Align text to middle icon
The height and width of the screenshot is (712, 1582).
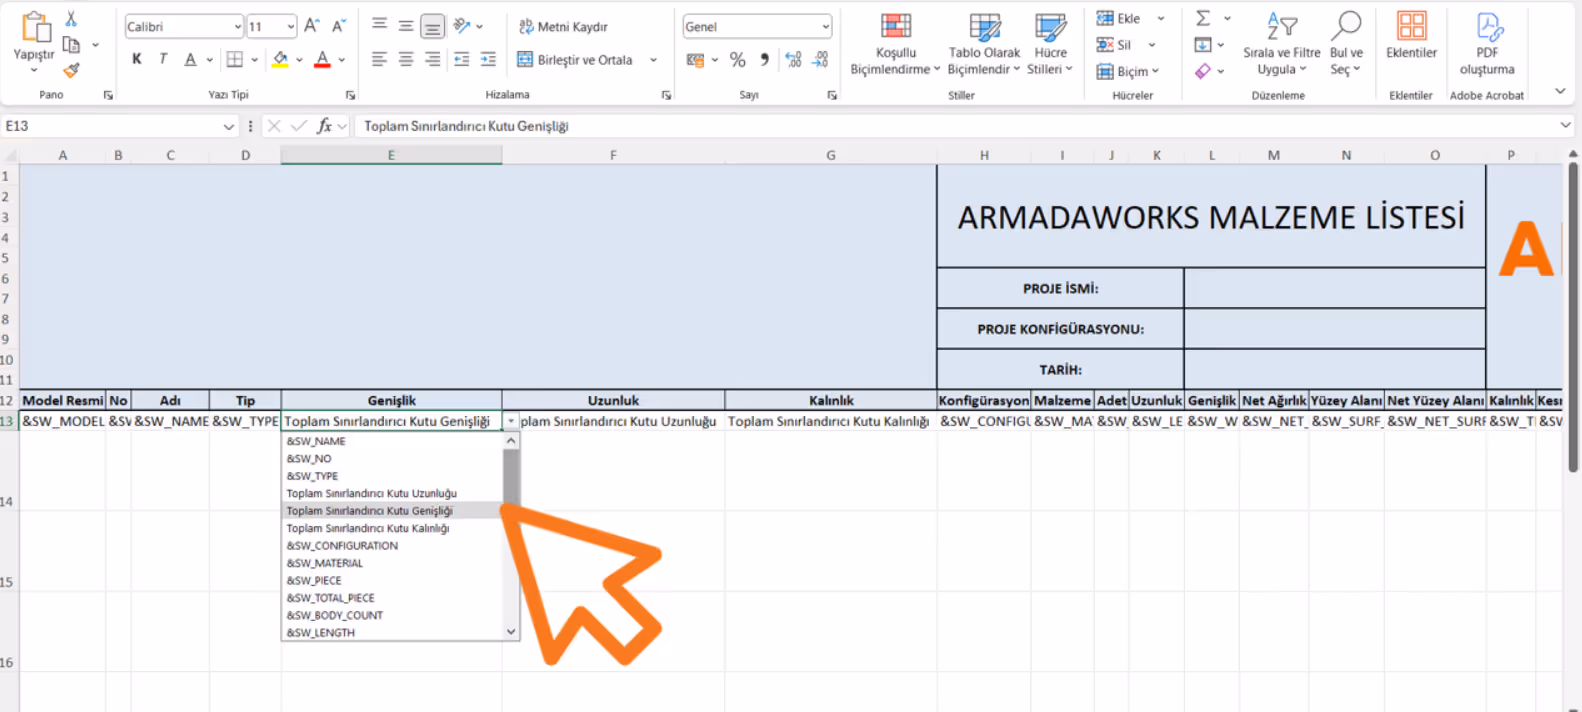pos(406,26)
